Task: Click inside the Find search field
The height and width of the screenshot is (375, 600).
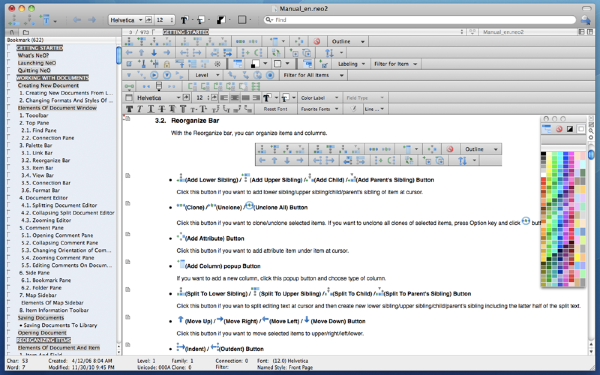Action: pyautogui.click(x=420, y=20)
